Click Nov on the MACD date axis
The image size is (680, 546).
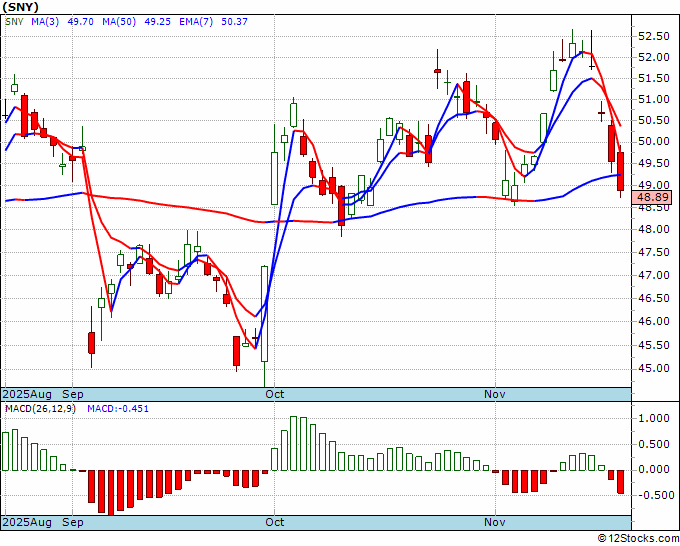coord(495,522)
